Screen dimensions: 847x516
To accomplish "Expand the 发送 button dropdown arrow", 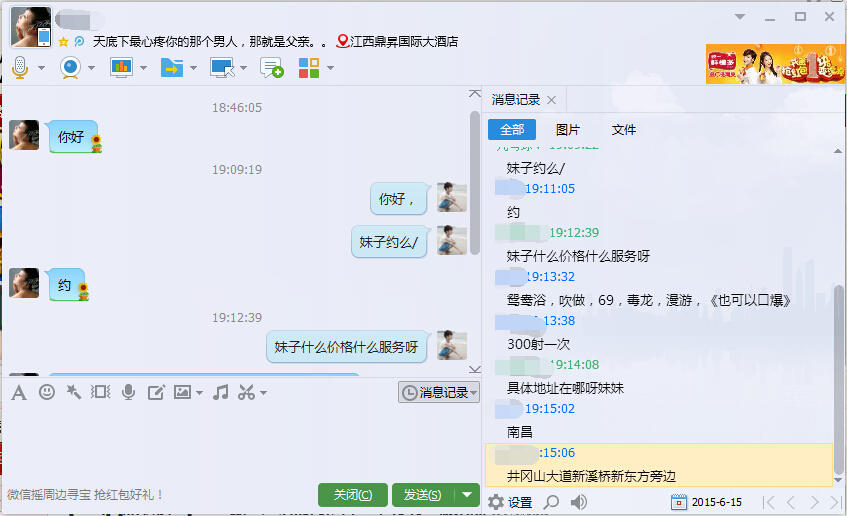I will click(468, 495).
